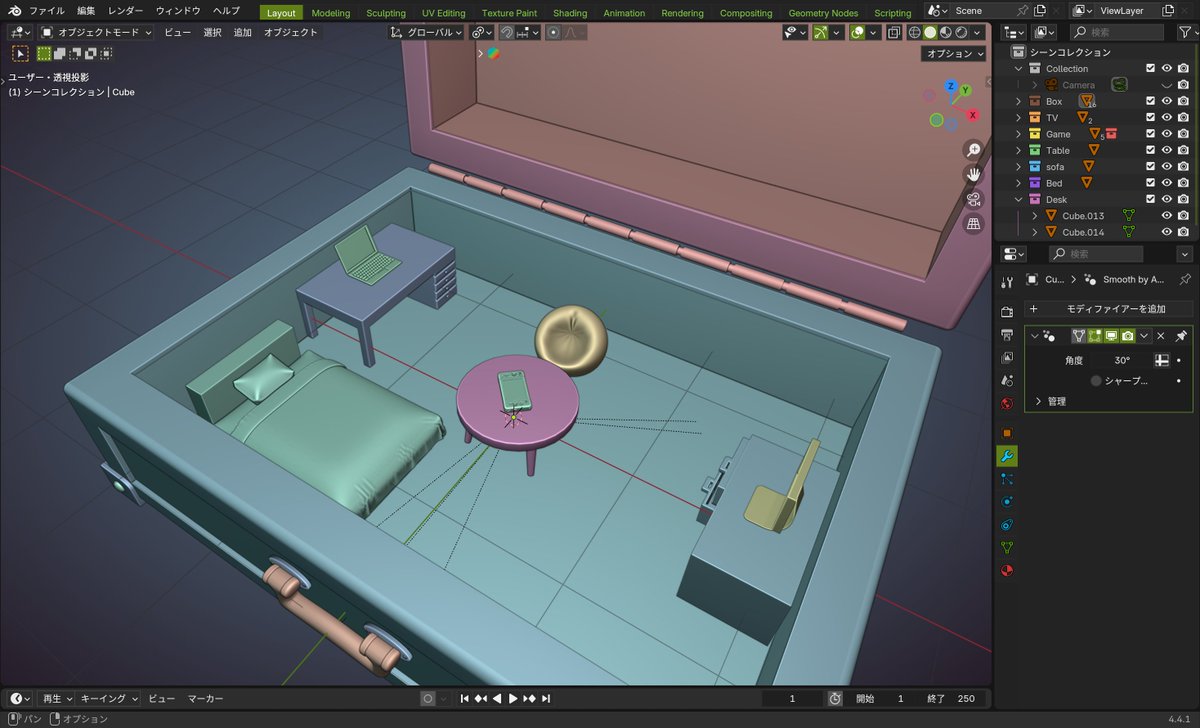This screenshot has width=1200, height=728.
Task: Toggle proportional editing button
Action: pos(553,32)
